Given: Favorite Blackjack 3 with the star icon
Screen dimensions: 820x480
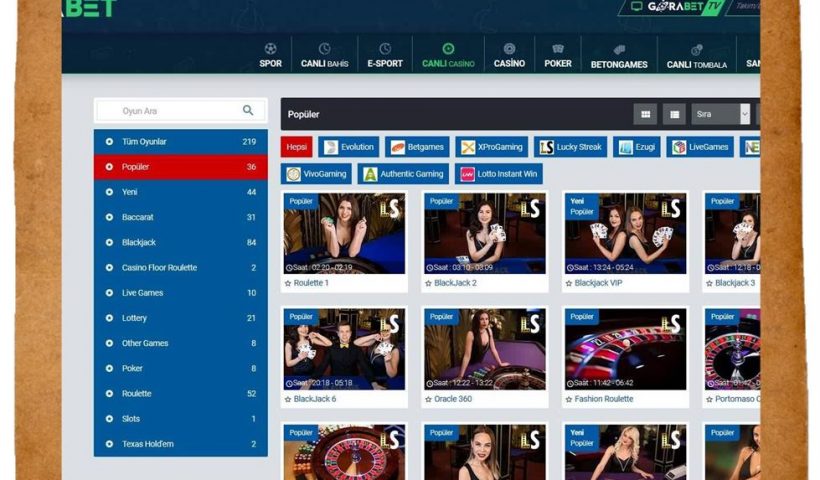Looking at the screenshot, I should 709,283.
